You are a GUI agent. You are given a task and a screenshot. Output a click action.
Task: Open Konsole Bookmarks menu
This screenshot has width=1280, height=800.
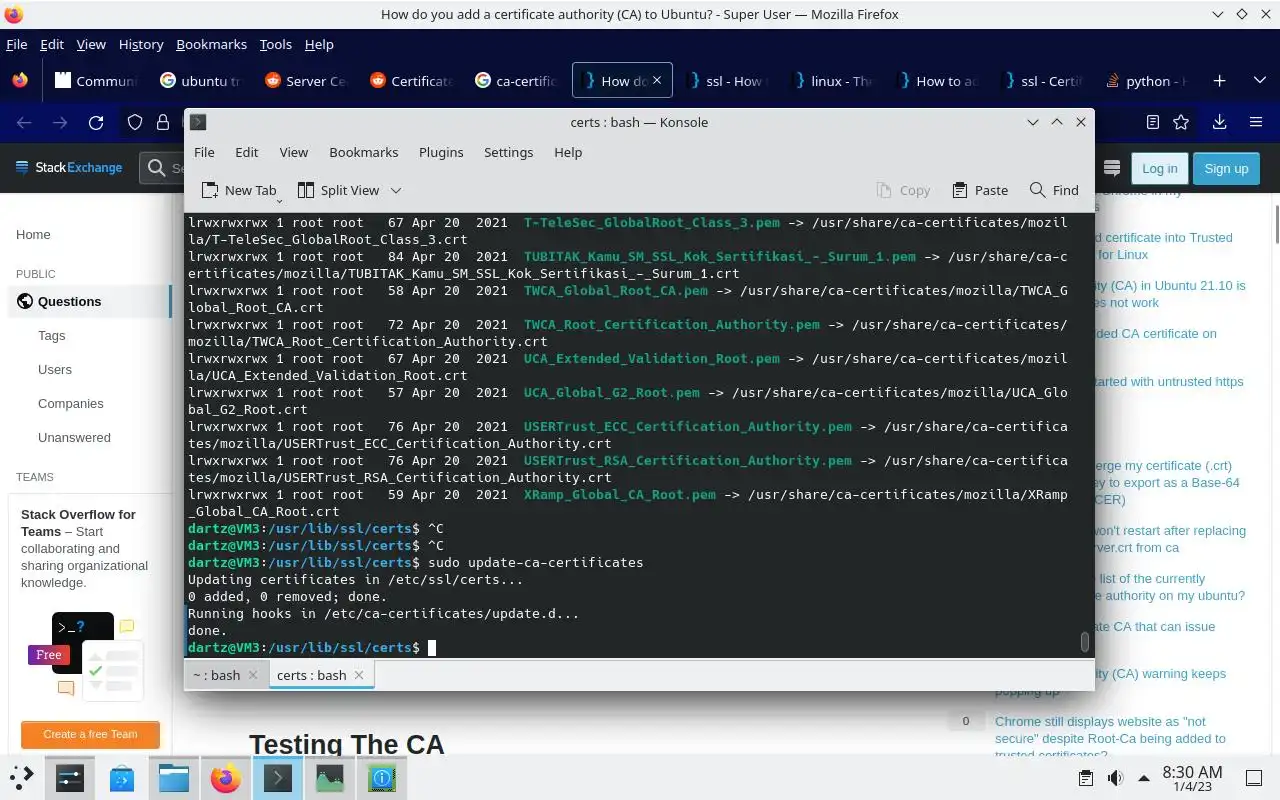(364, 152)
